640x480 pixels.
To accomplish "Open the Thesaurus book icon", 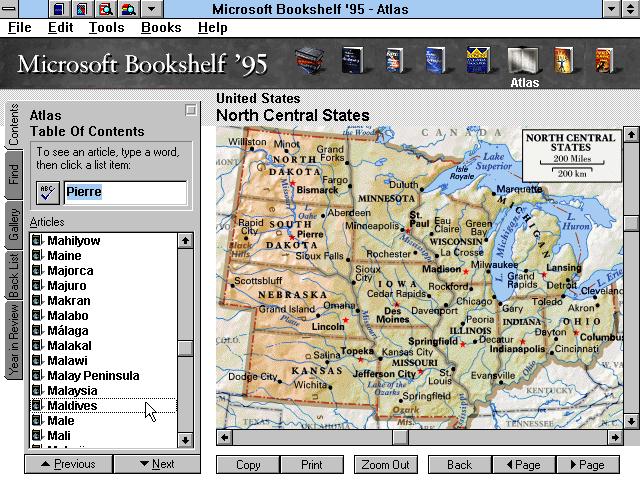I will coord(395,60).
